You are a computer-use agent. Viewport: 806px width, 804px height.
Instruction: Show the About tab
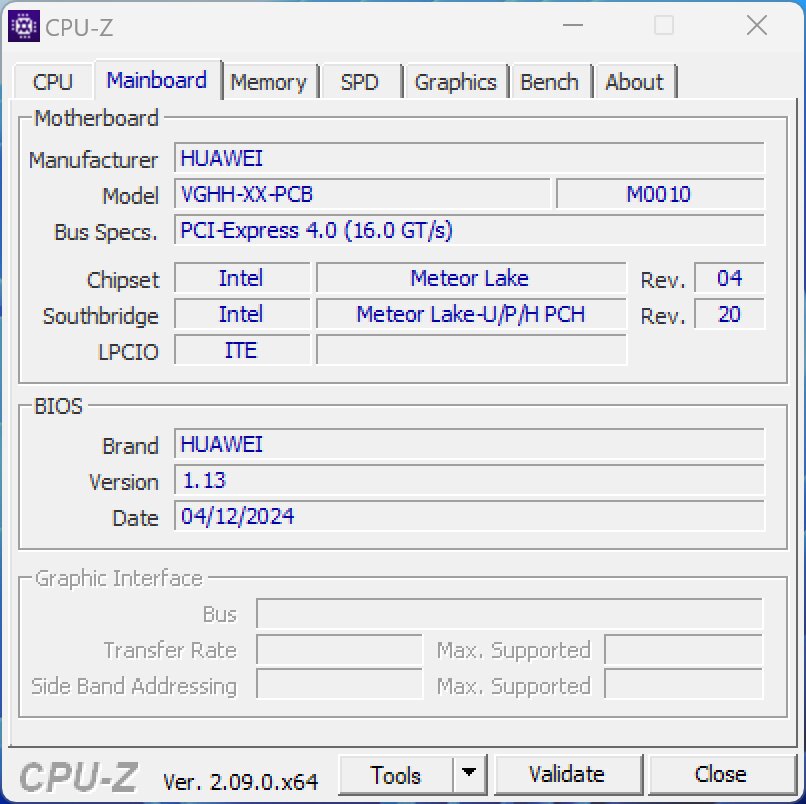[634, 82]
